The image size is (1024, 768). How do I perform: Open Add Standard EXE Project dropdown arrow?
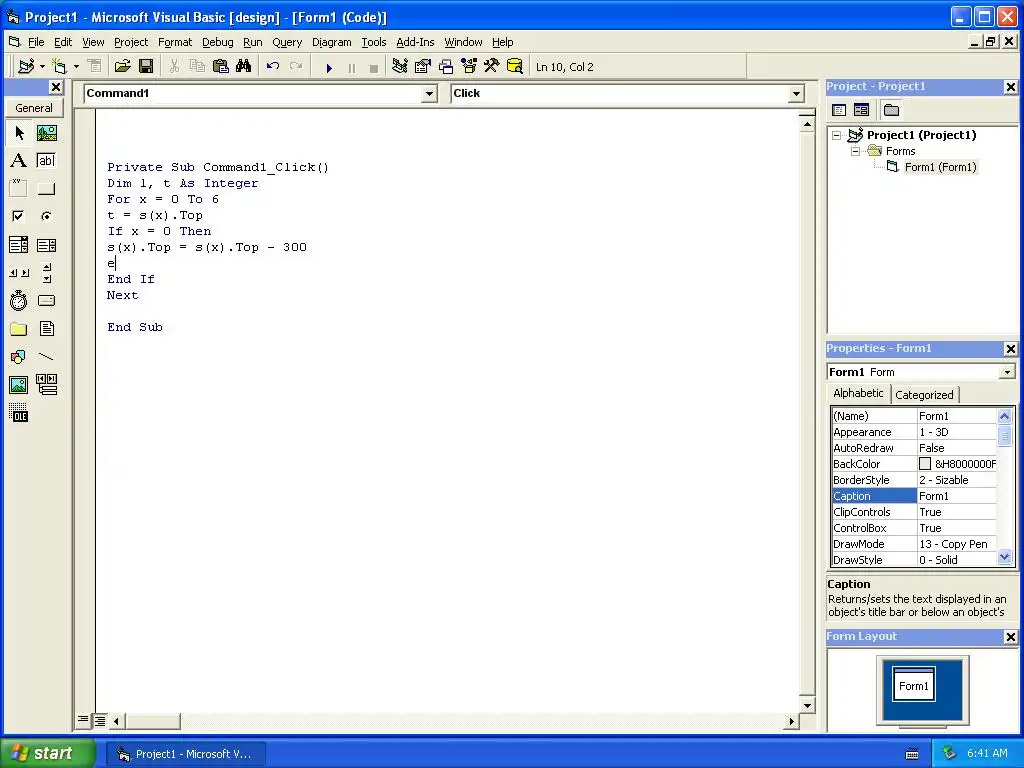[x=42, y=67]
